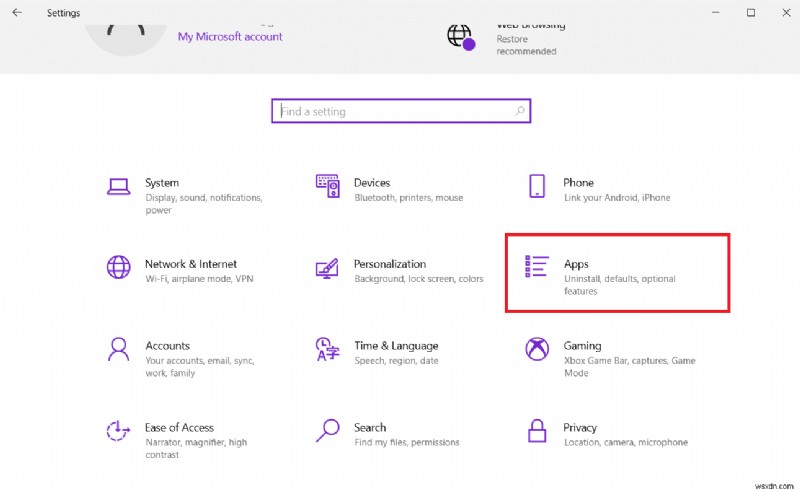Screen dimensions: 800x492
Task: Open Time & Language icon
Action: [327, 349]
